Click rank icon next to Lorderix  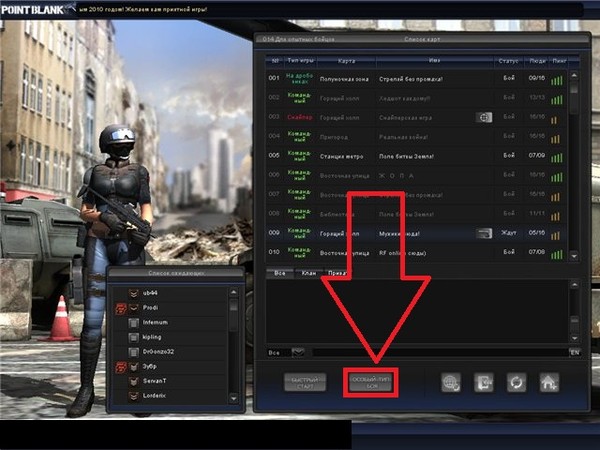tap(134, 396)
